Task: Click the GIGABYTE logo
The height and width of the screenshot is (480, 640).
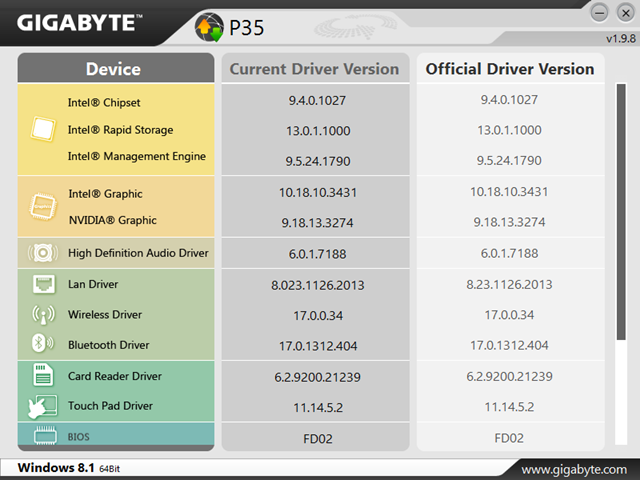Action: click(80, 22)
